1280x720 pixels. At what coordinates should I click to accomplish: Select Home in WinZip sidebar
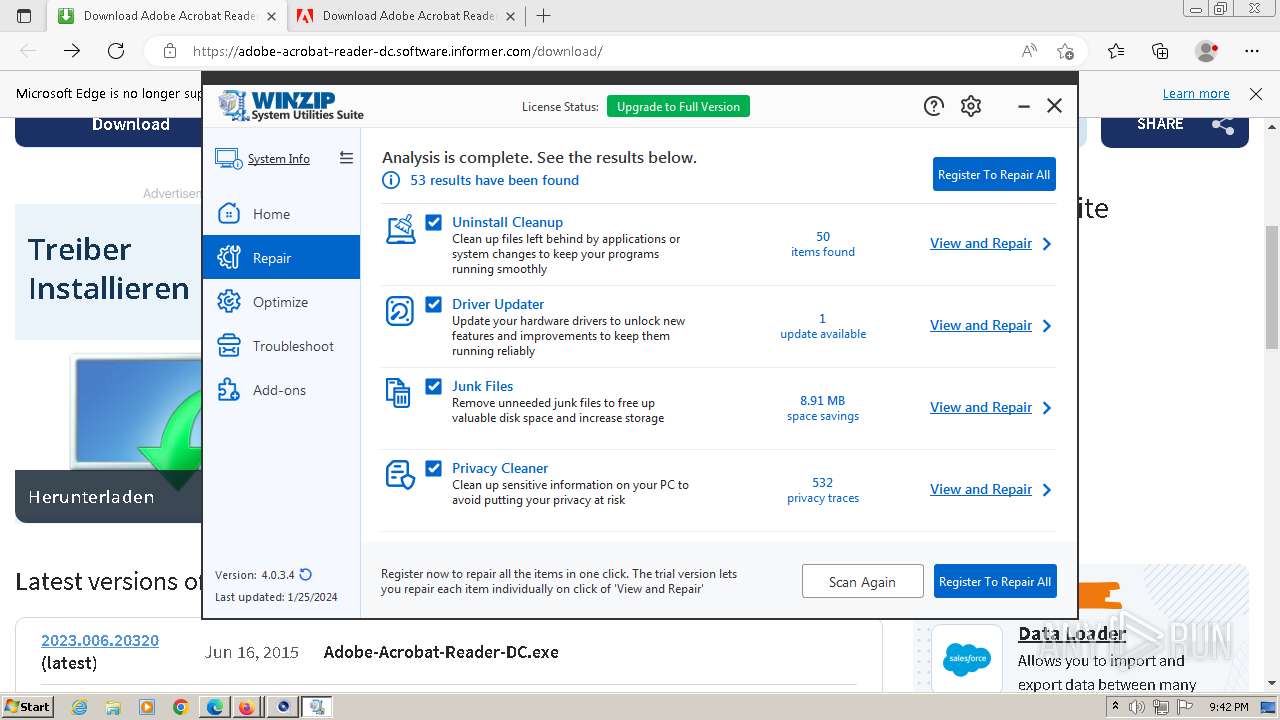tap(281, 214)
